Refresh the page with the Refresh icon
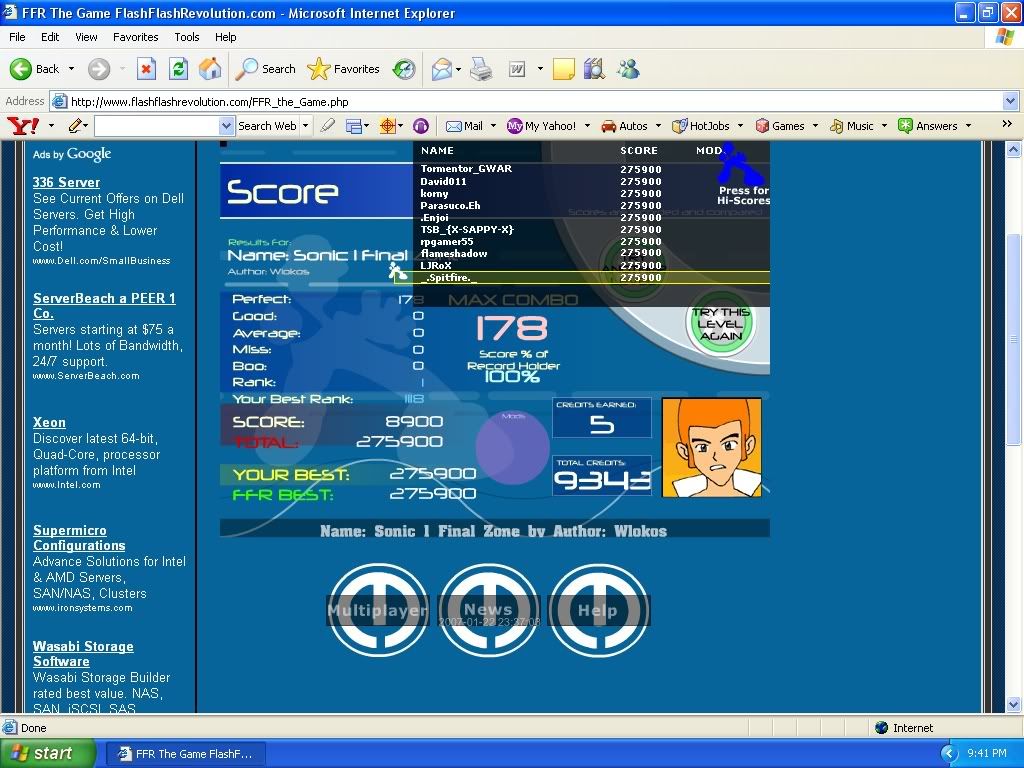Screen dimensions: 1024x768 [x=178, y=69]
